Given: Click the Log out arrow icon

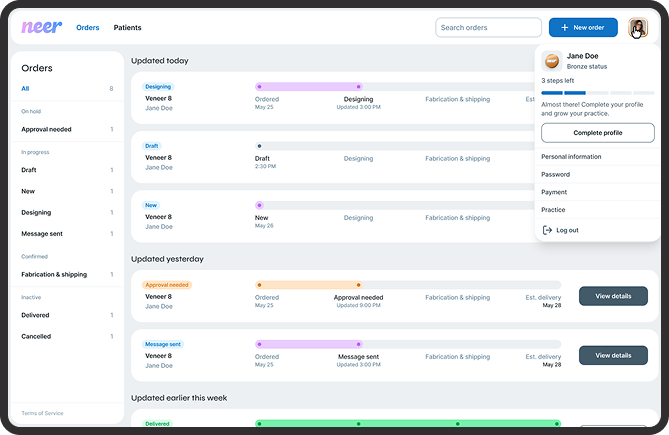Looking at the screenshot, I should [547, 230].
